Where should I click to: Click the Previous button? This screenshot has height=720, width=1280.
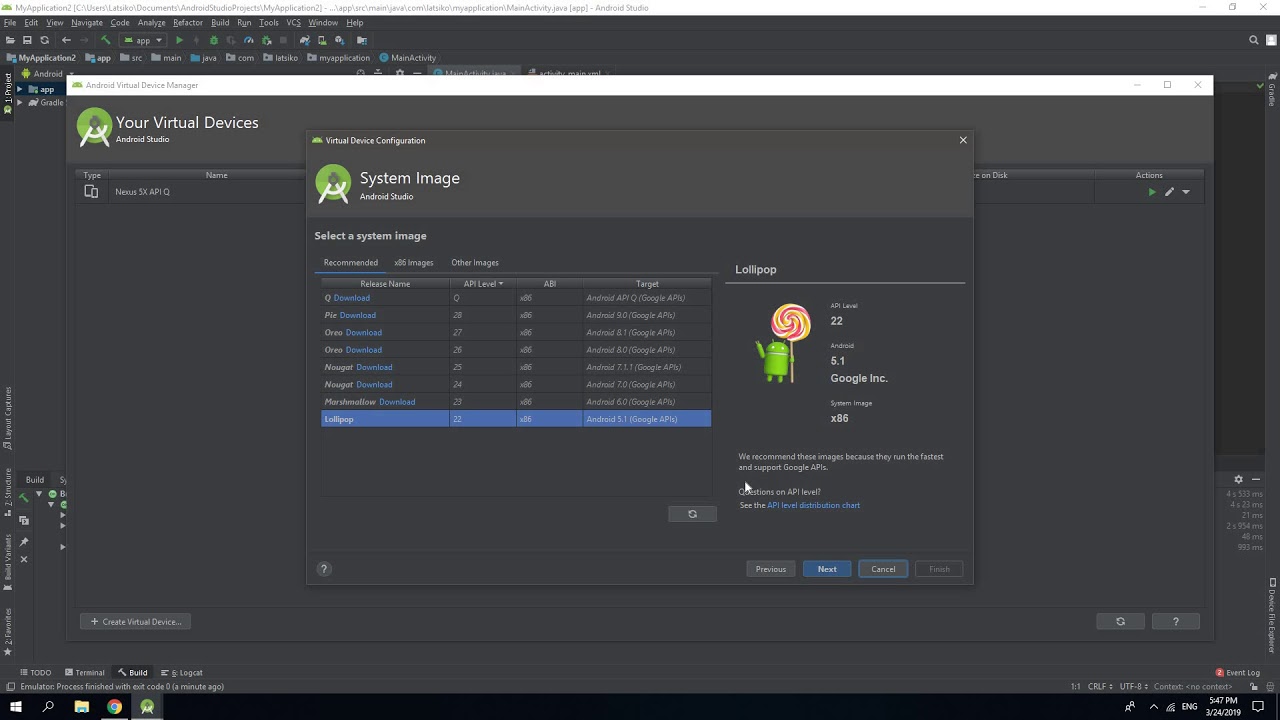[x=771, y=569]
